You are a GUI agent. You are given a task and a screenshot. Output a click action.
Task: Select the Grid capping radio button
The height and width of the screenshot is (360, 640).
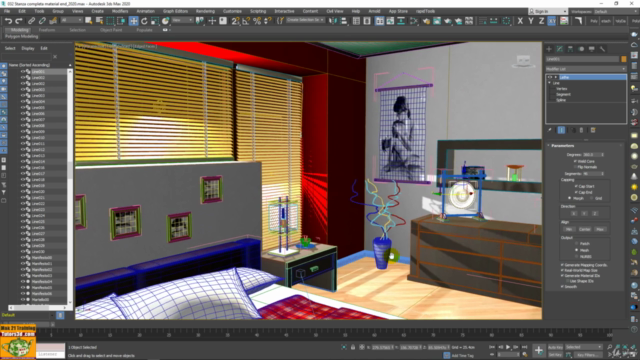(591, 198)
